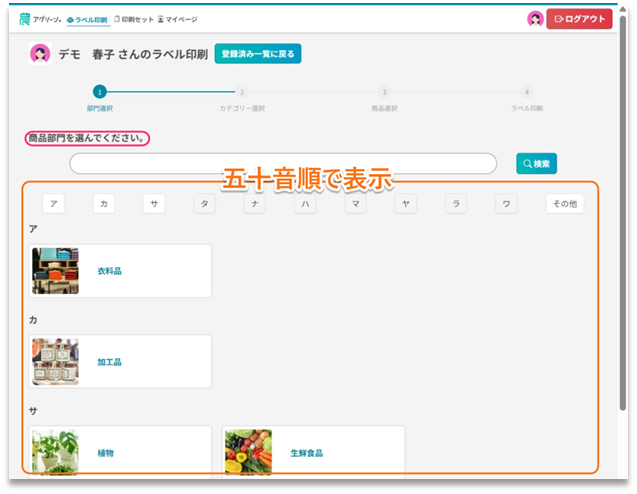Select the 加工品 department thumbnail
This screenshot has height=494, width=637.
click(55, 361)
